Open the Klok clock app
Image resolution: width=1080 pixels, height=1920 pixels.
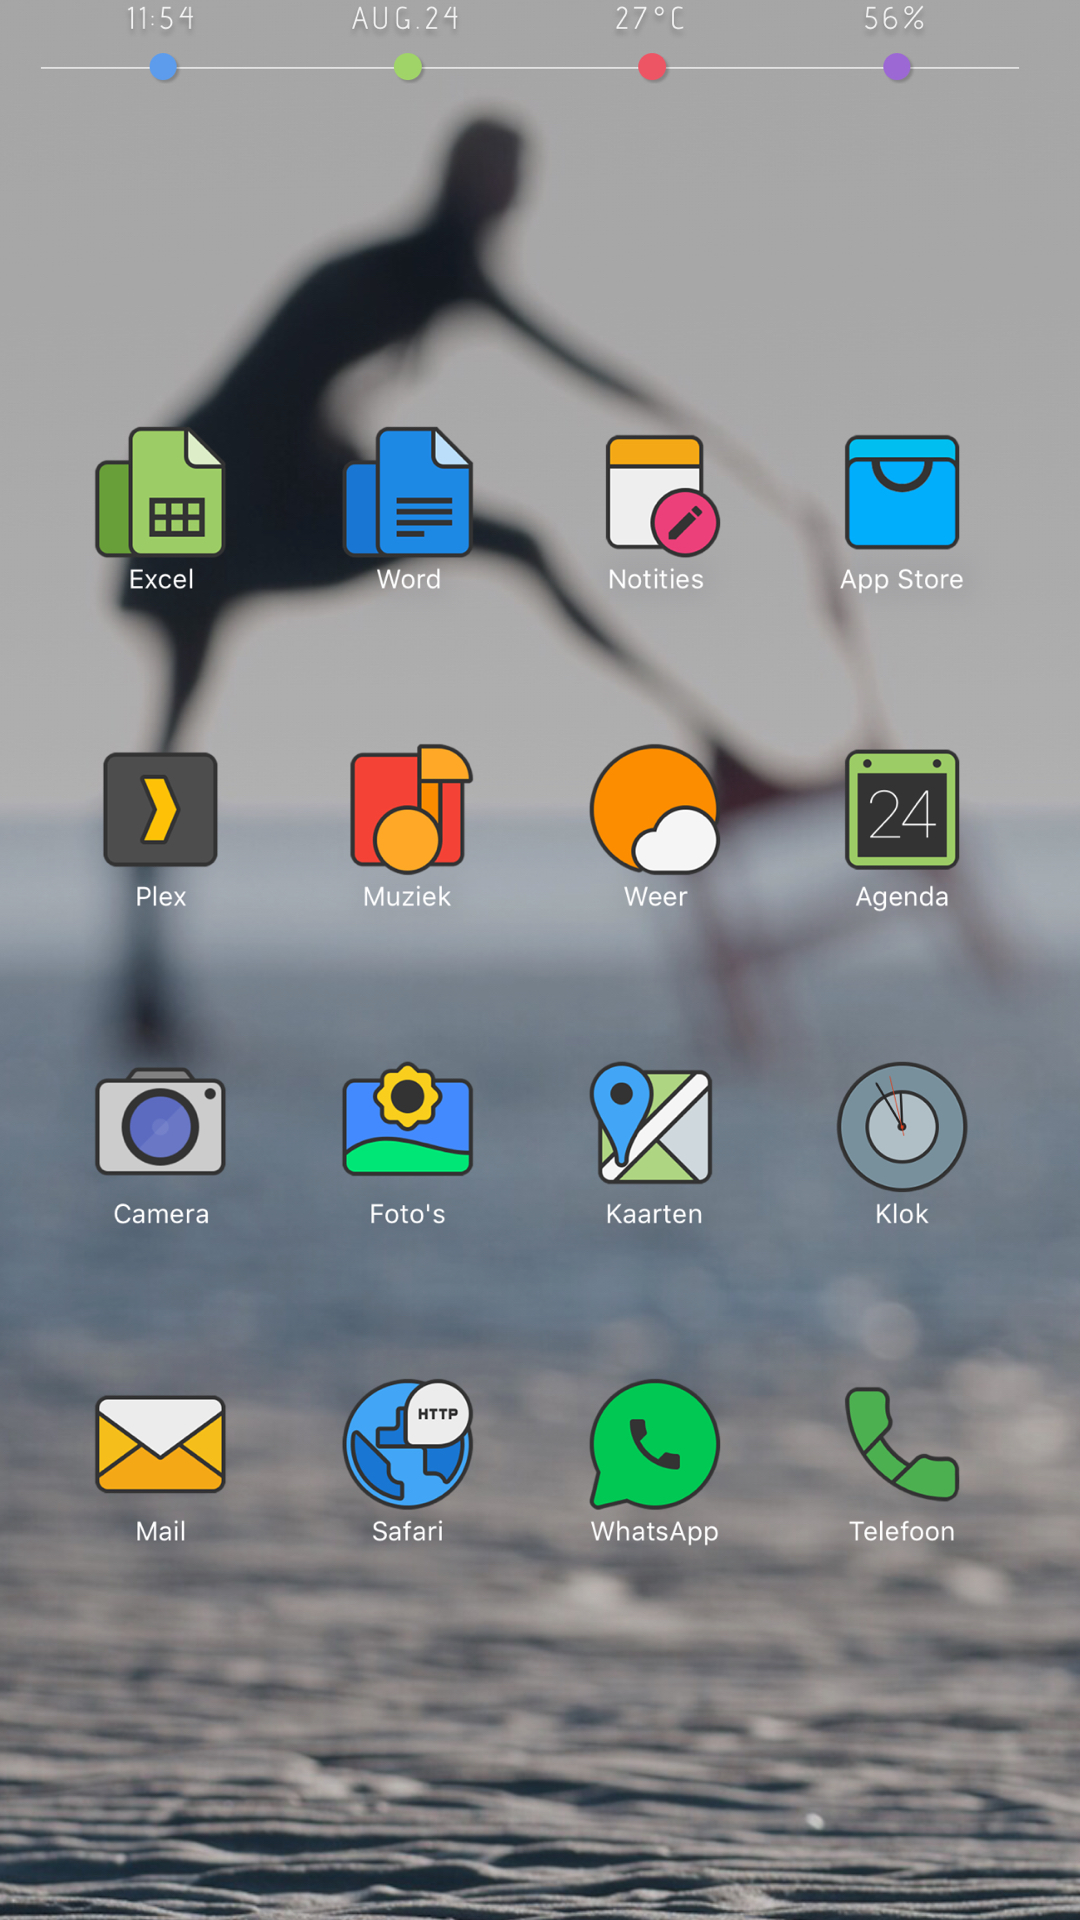902,1126
